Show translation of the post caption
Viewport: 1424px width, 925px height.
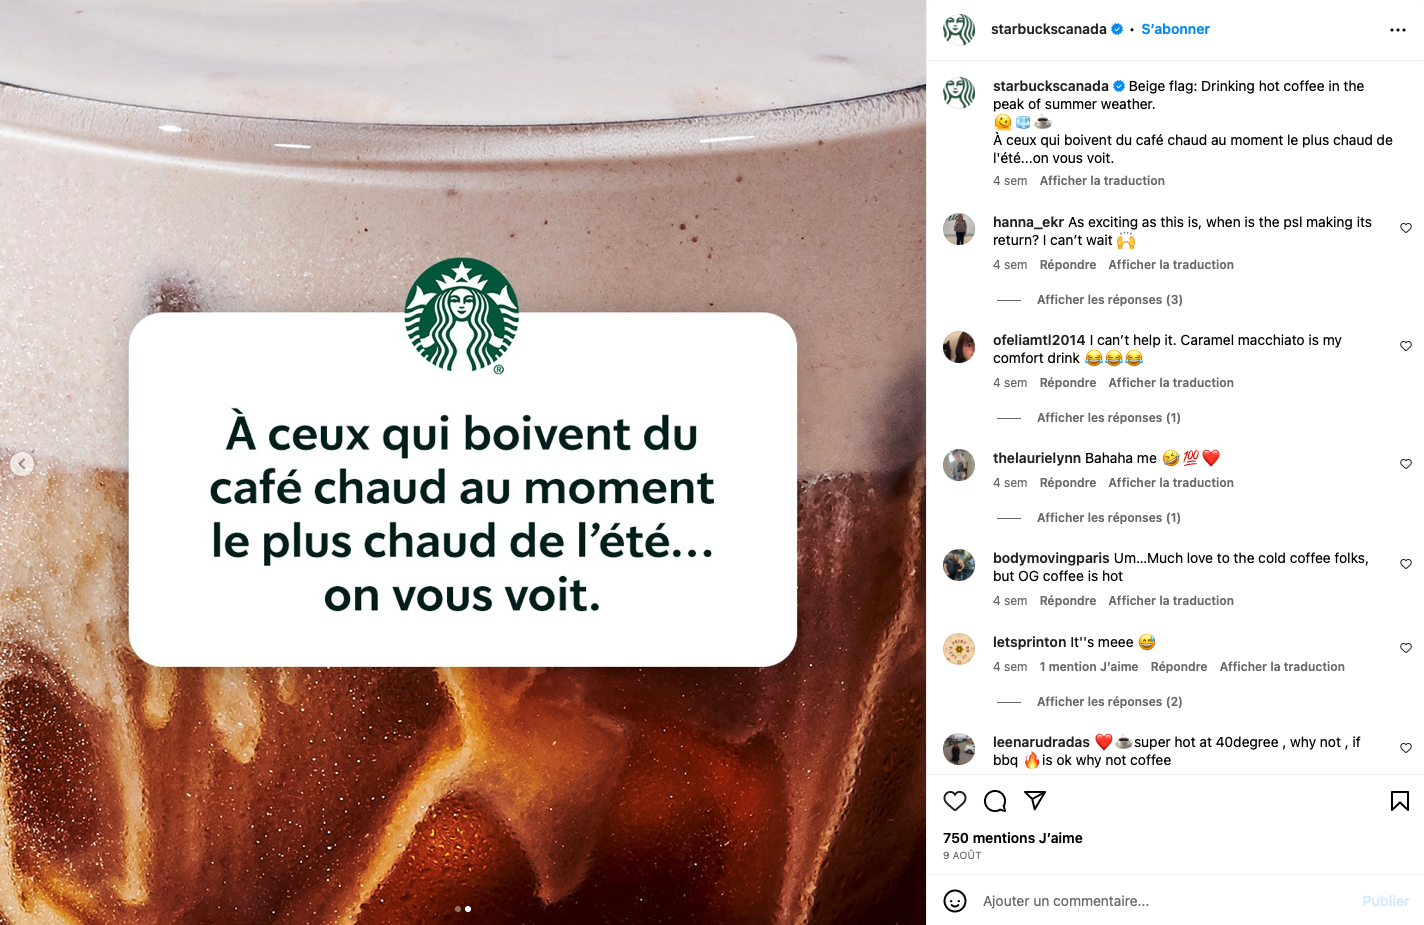(x=1102, y=181)
